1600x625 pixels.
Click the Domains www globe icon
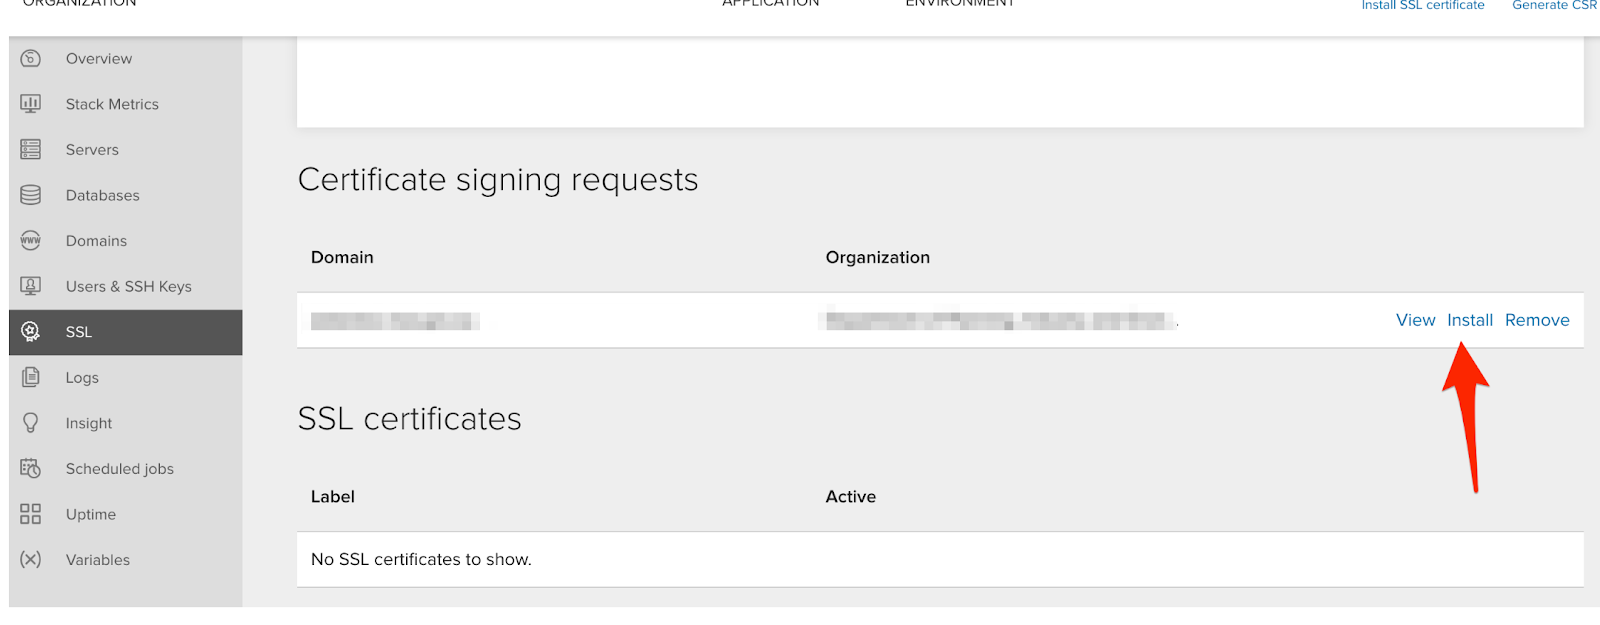[31, 240]
